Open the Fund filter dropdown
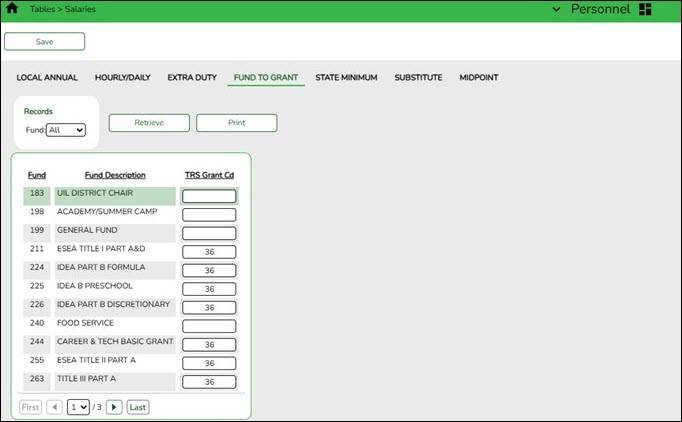 pyautogui.click(x=66, y=130)
